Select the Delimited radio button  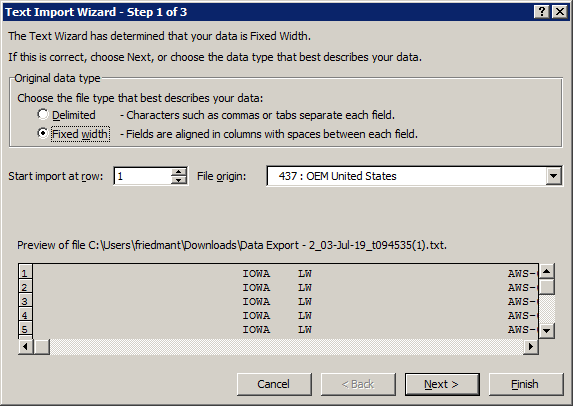coord(43,115)
